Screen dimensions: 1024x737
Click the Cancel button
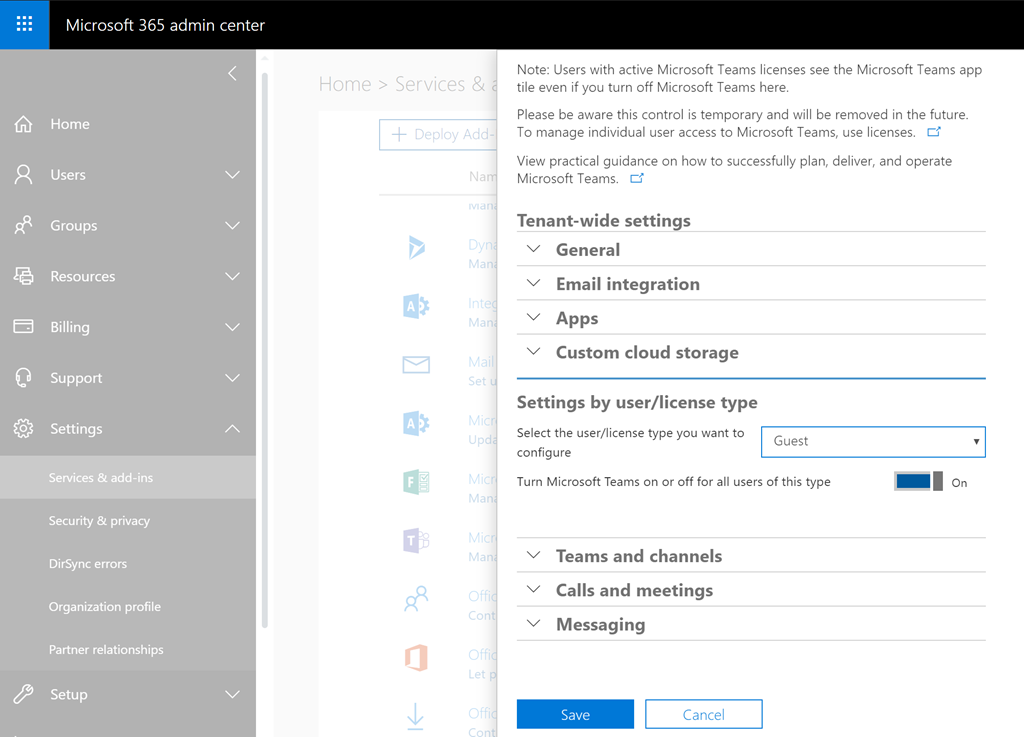pos(703,714)
